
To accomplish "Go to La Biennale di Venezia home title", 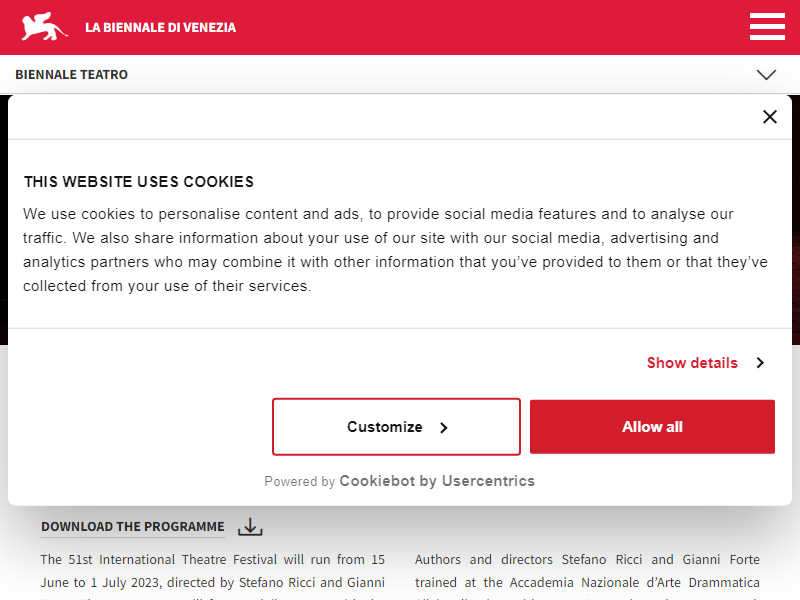I will (160, 28).
